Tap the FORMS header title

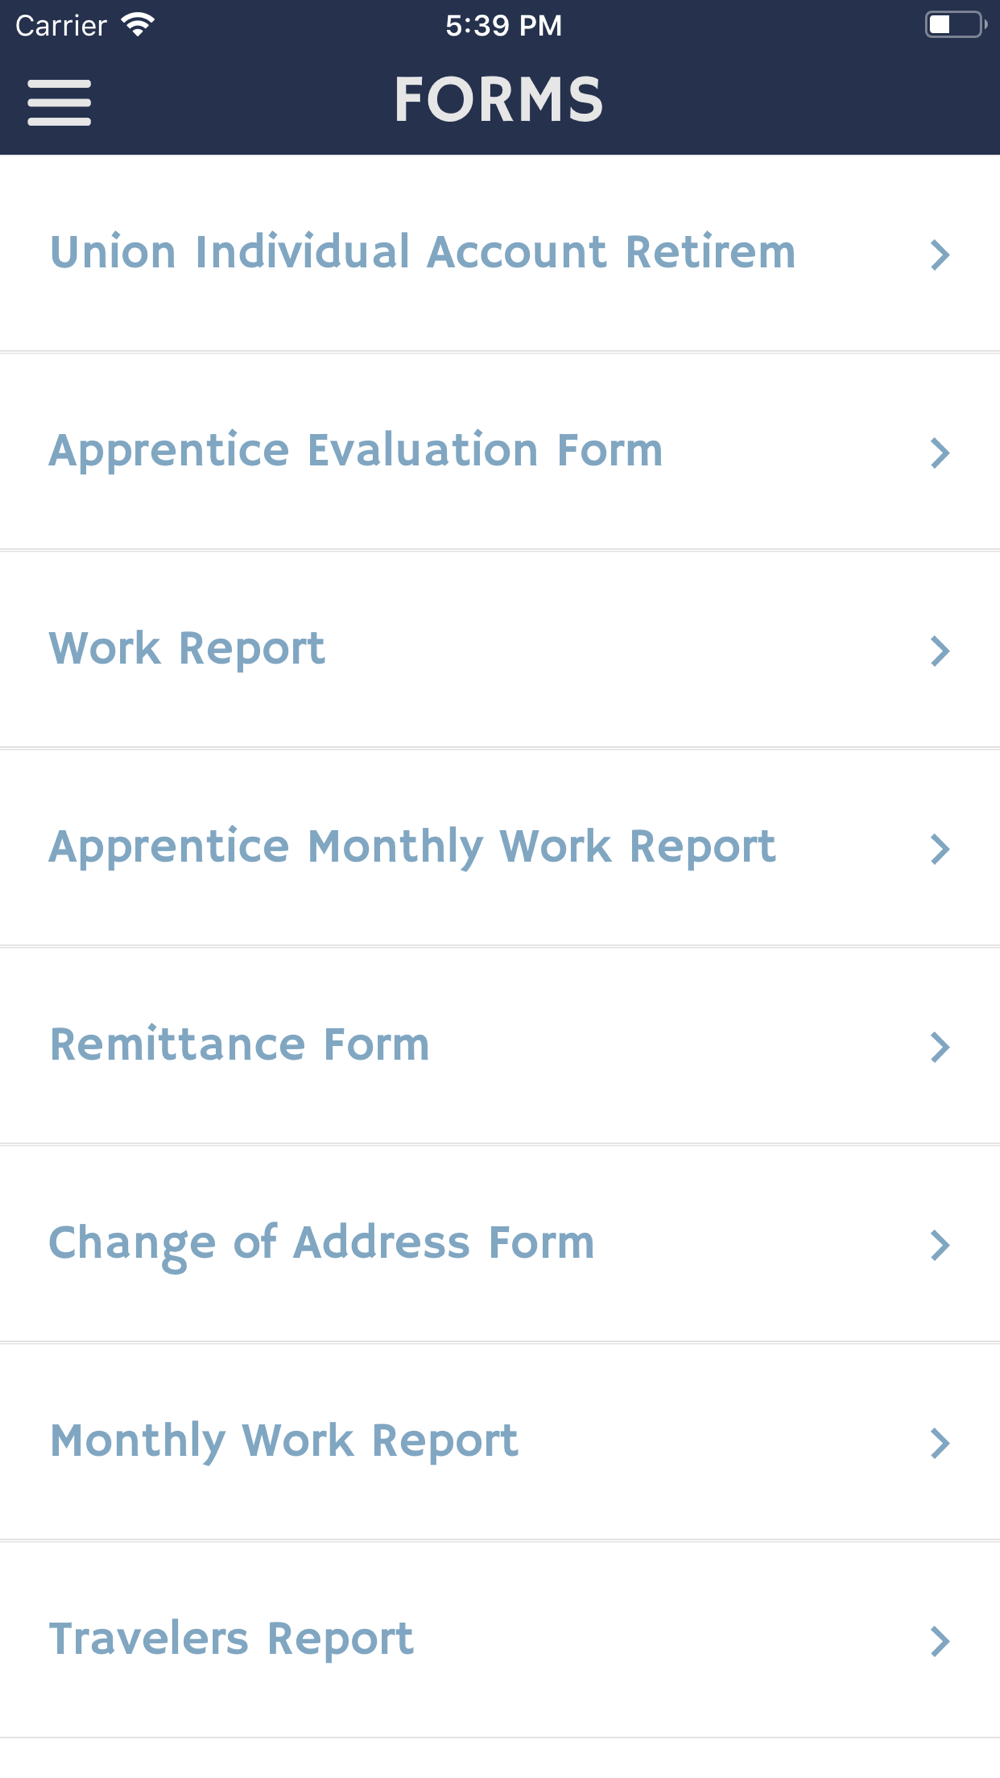click(x=498, y=100)
